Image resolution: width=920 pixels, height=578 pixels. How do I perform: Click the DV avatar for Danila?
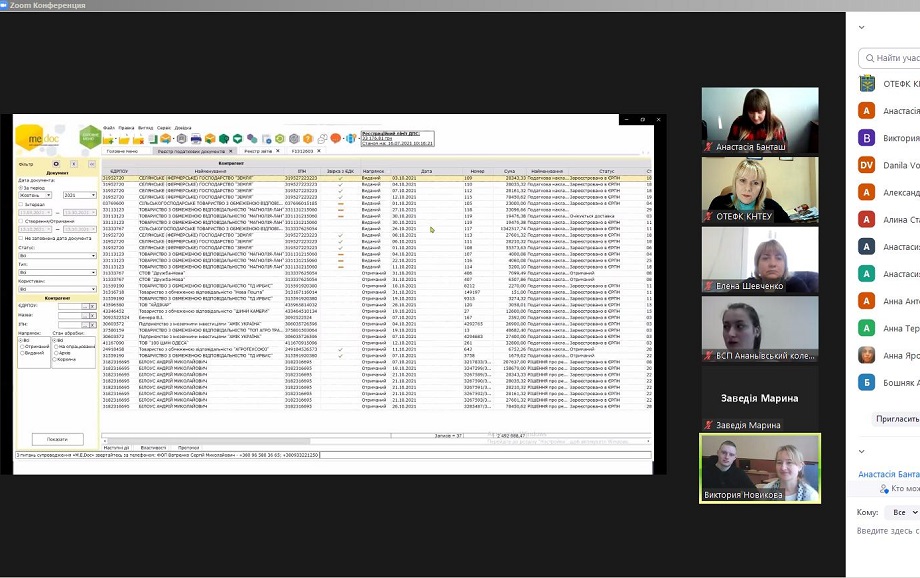[x=867, y=165]
